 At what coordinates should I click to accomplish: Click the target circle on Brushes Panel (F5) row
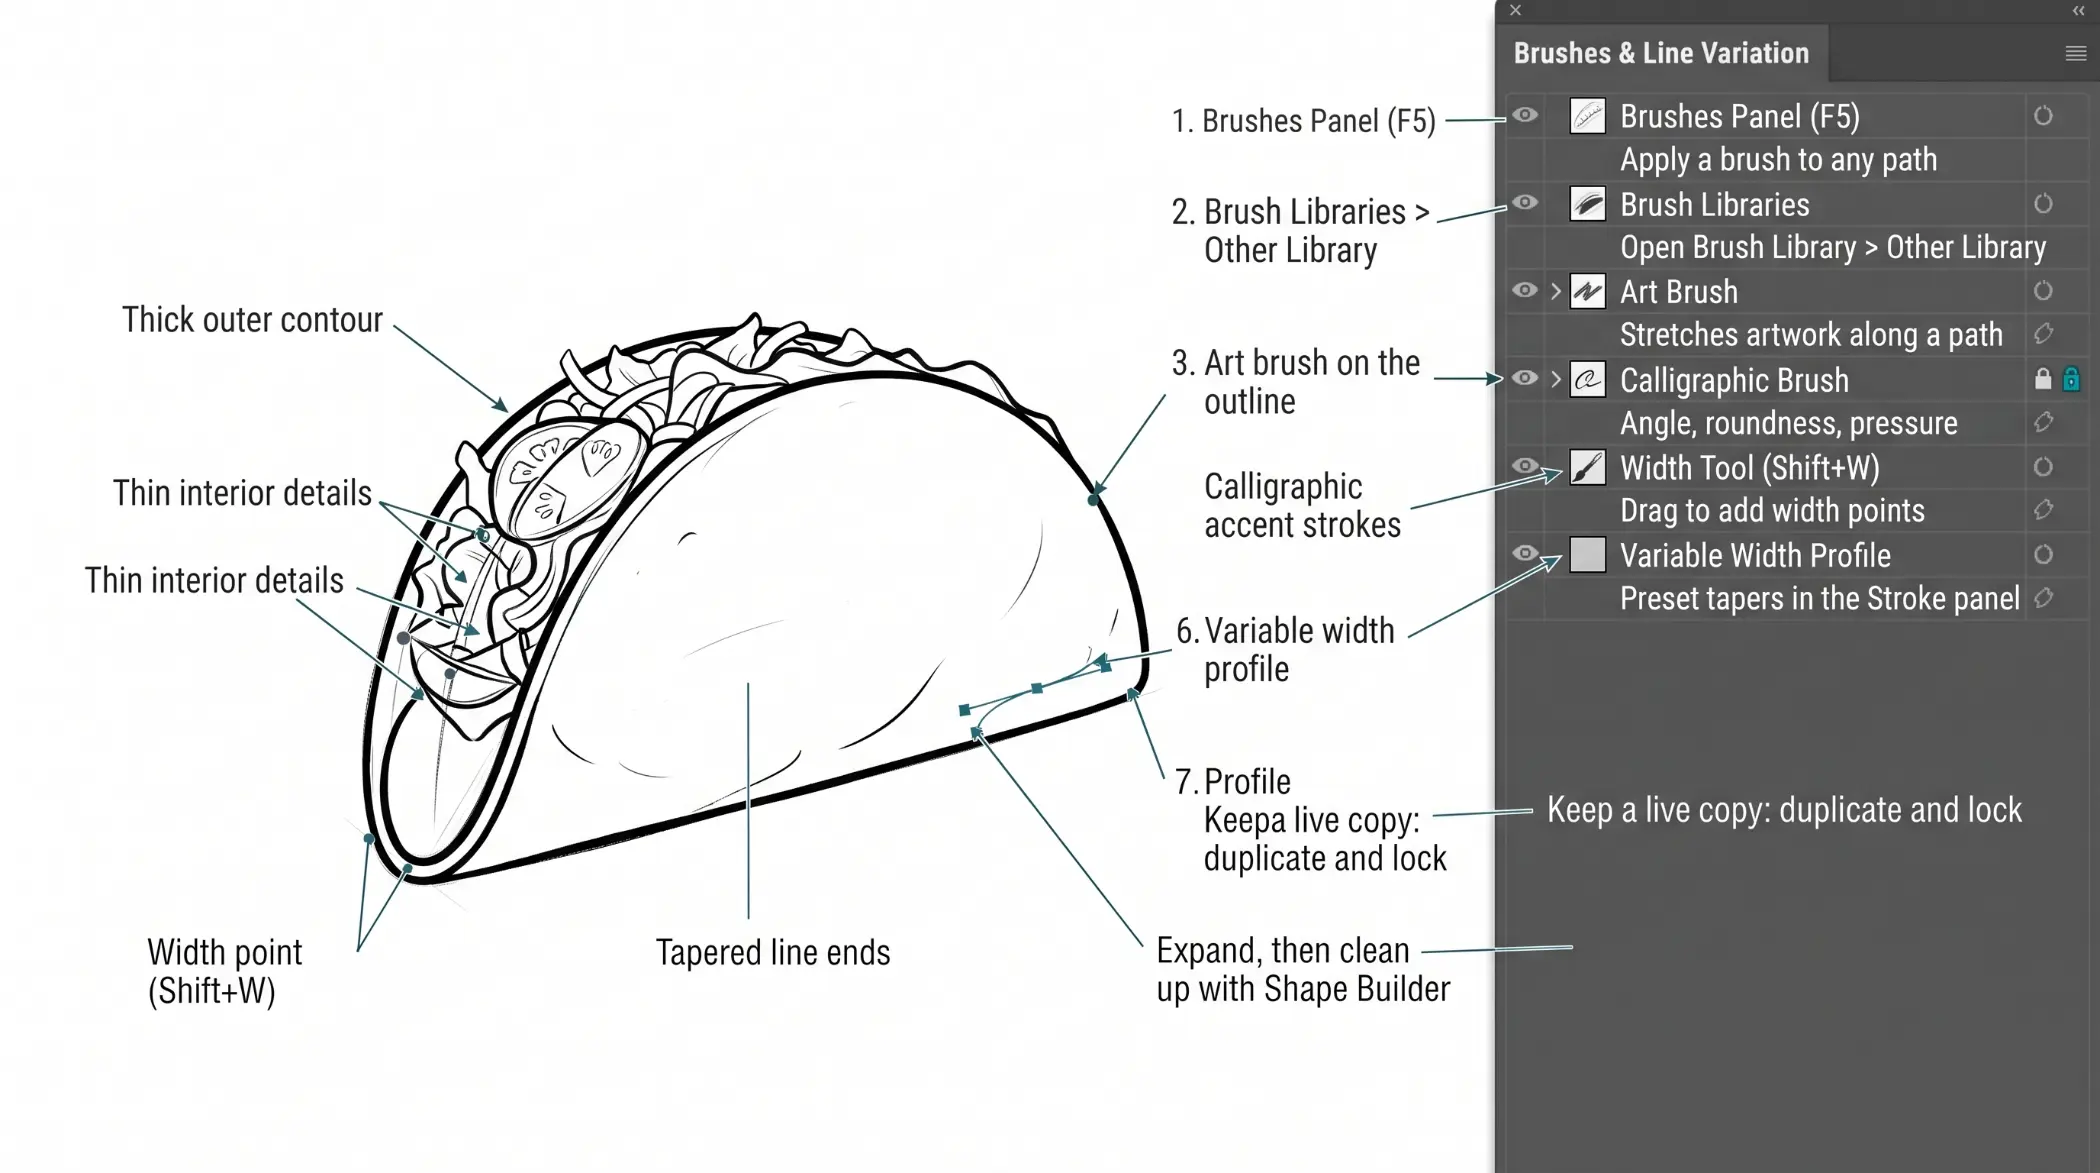pyautogui.click(x=2043, y=116)
